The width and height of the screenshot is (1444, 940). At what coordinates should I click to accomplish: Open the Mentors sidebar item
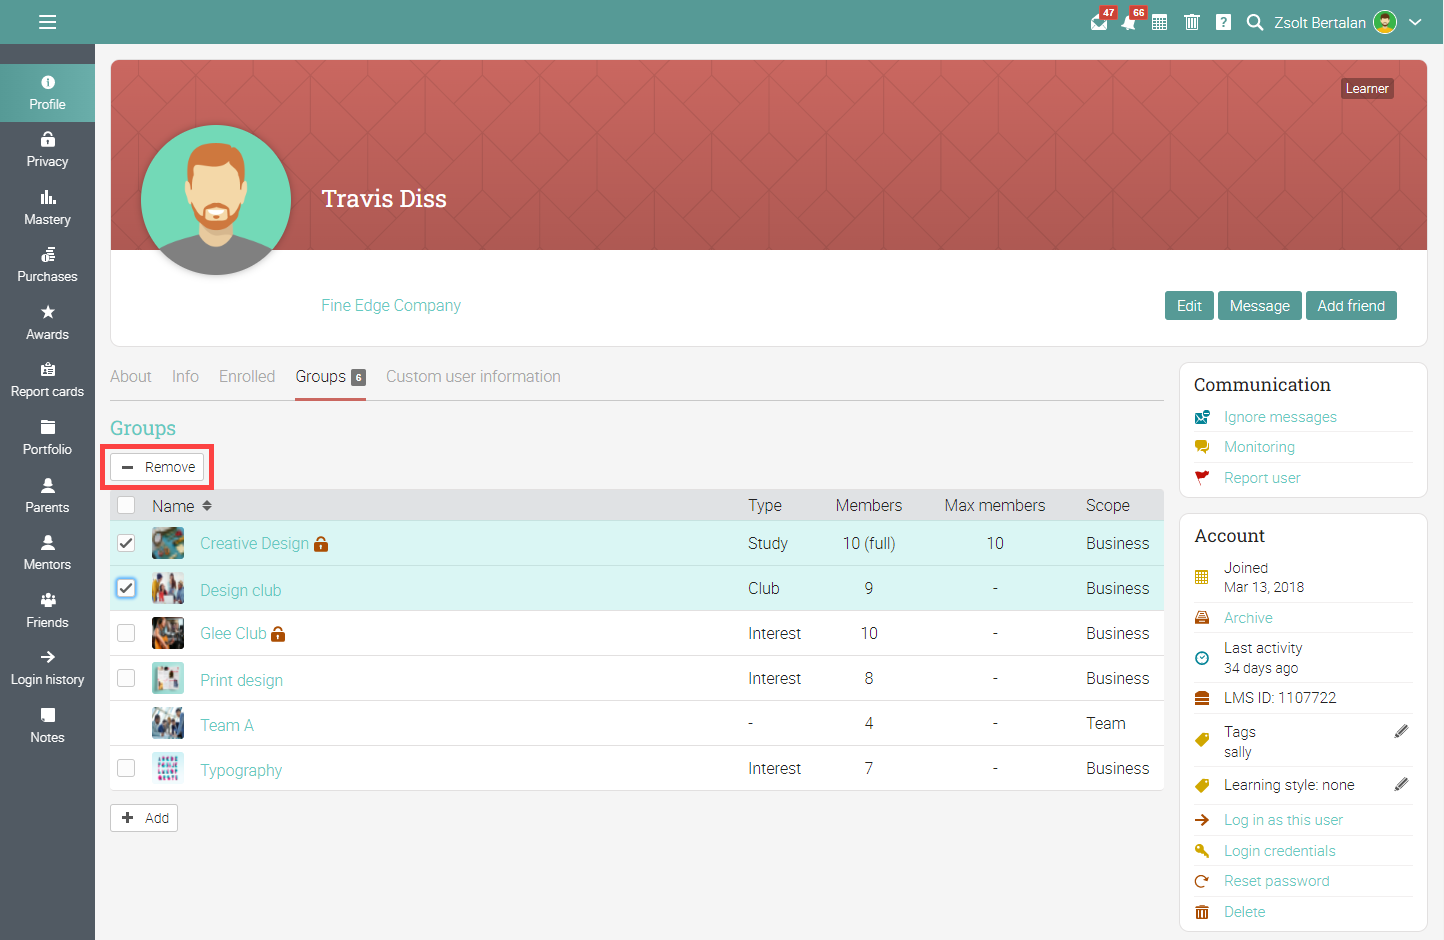click(x=47, y=553)
